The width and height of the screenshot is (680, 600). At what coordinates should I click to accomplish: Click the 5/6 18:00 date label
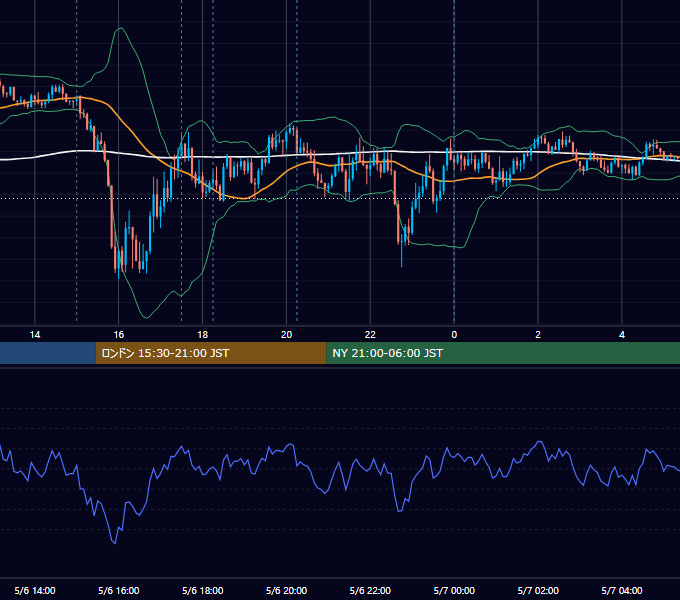coord(203,590)
